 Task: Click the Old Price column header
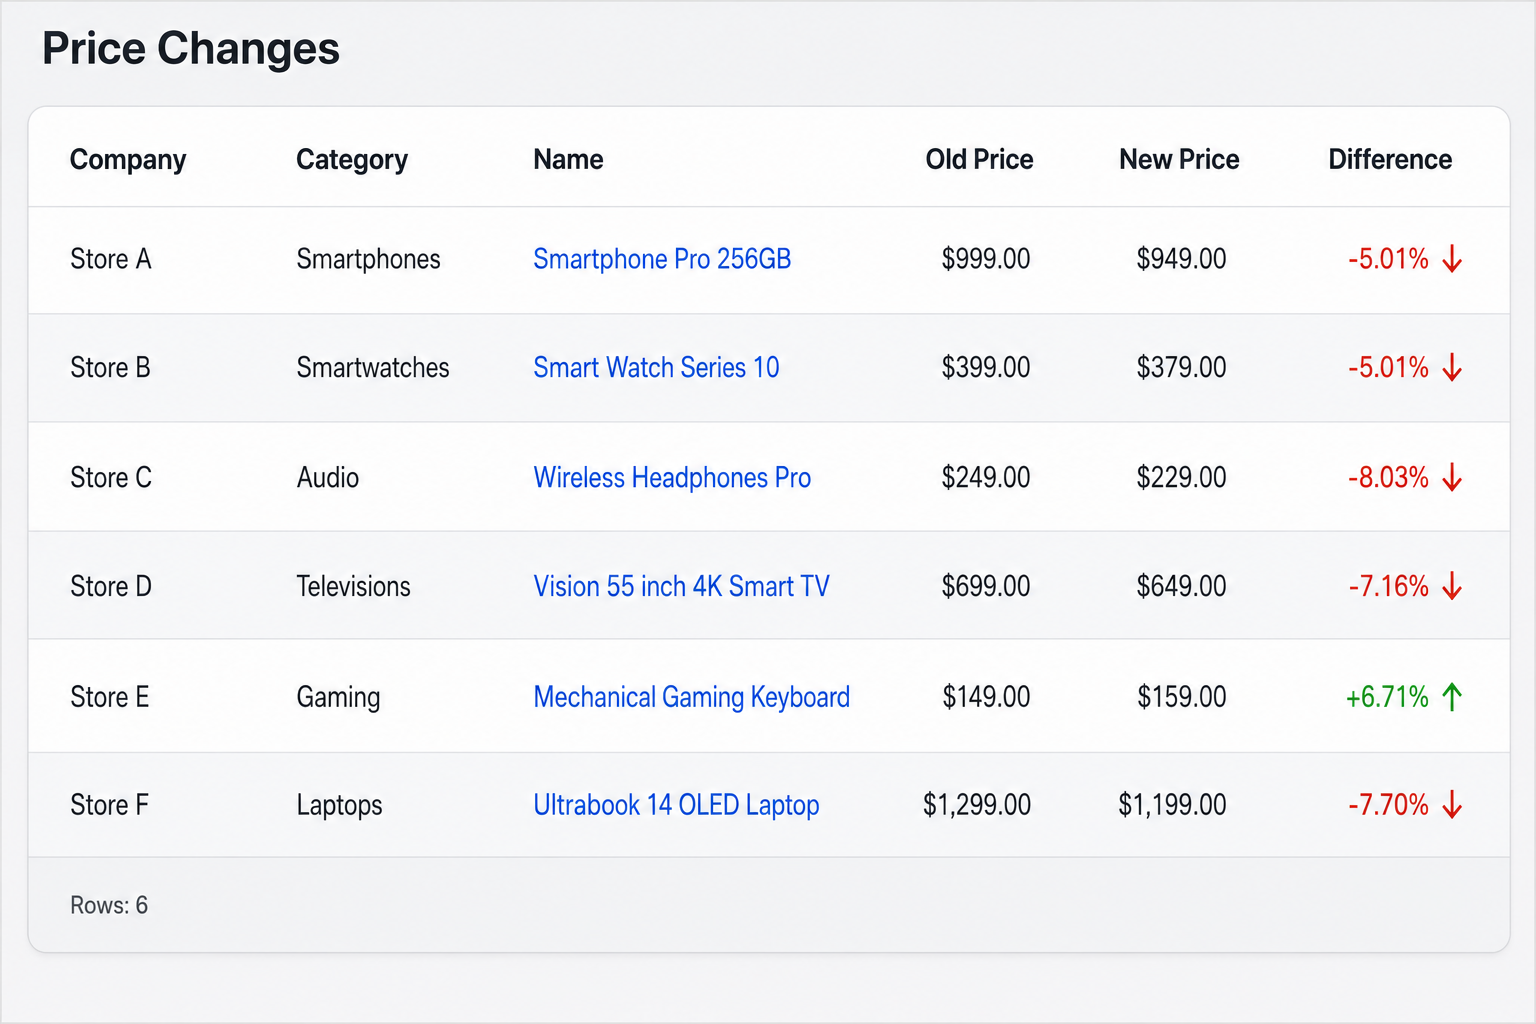tap(979, 159)
